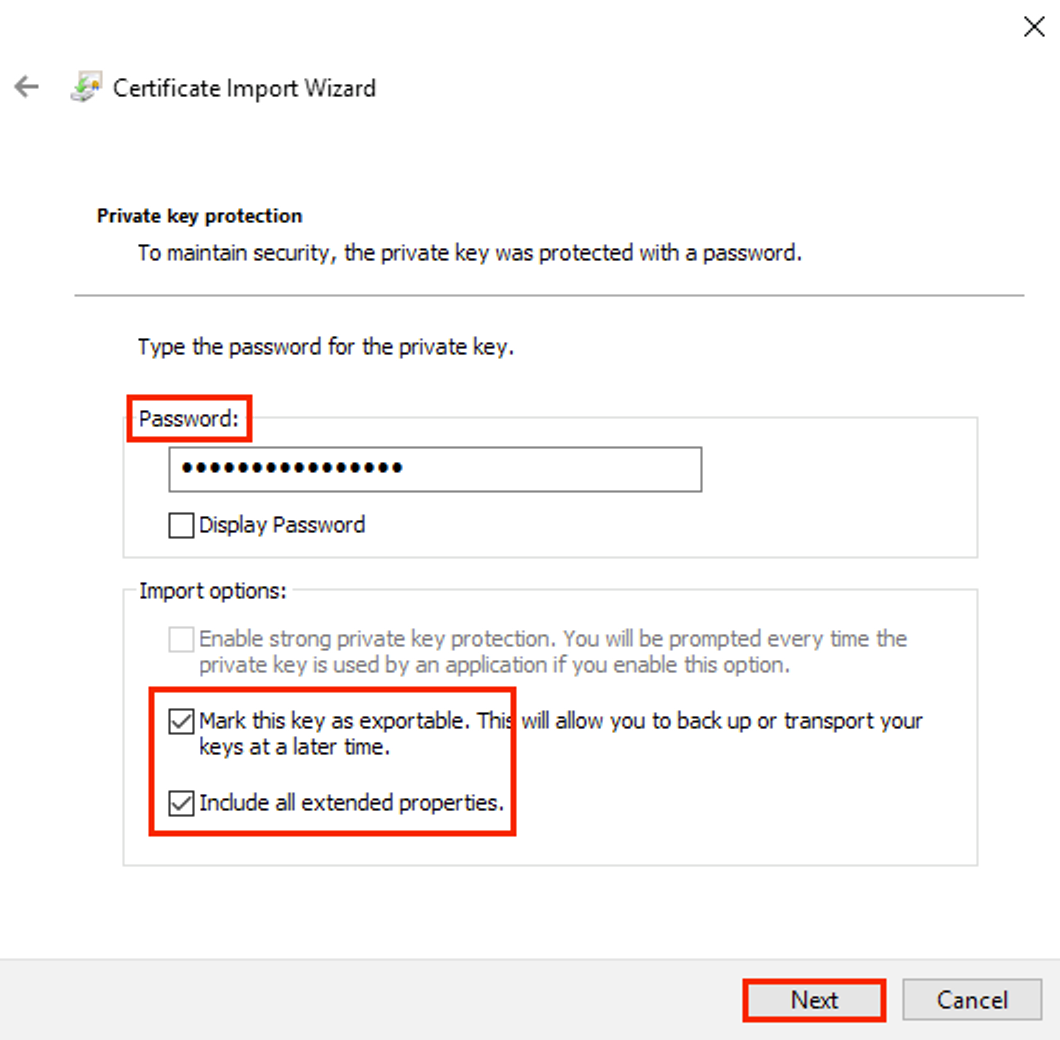Focus the private key password field
The height and width of the screenshot is (1040, 1060).
[x=435, y=469]
